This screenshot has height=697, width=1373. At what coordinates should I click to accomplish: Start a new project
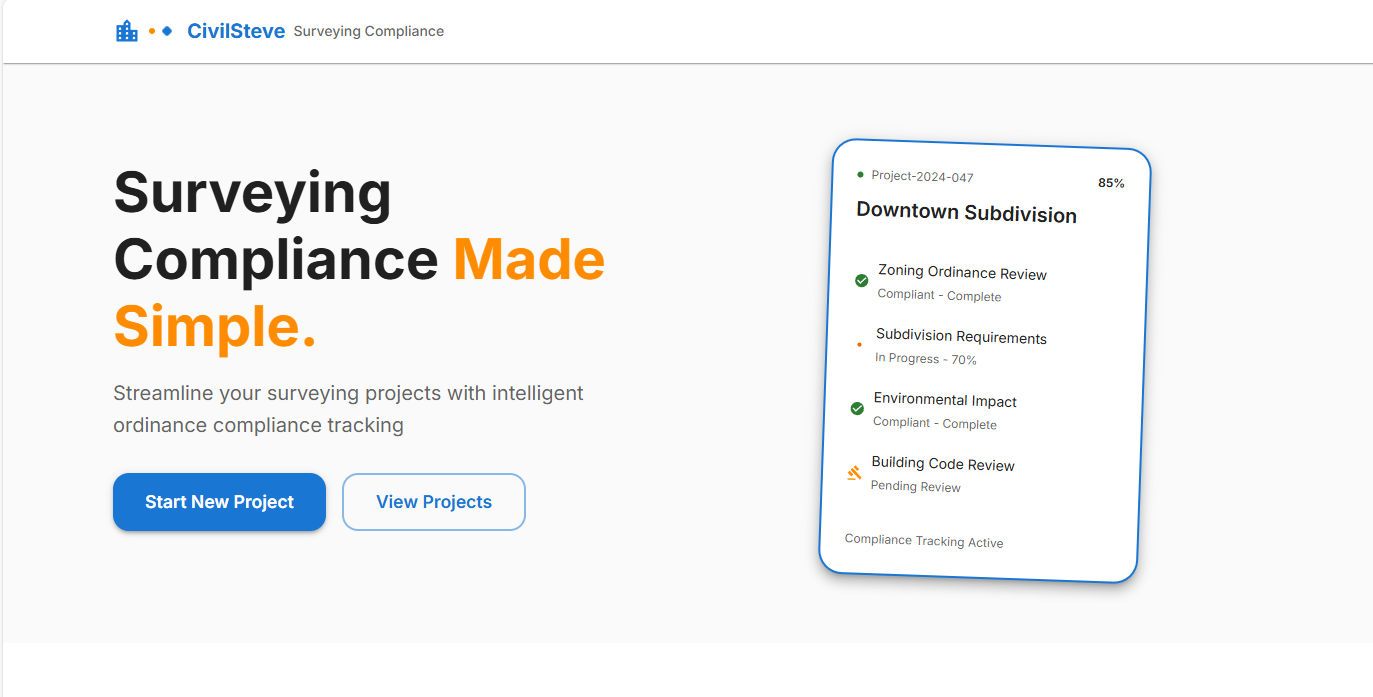pos(219,502)
